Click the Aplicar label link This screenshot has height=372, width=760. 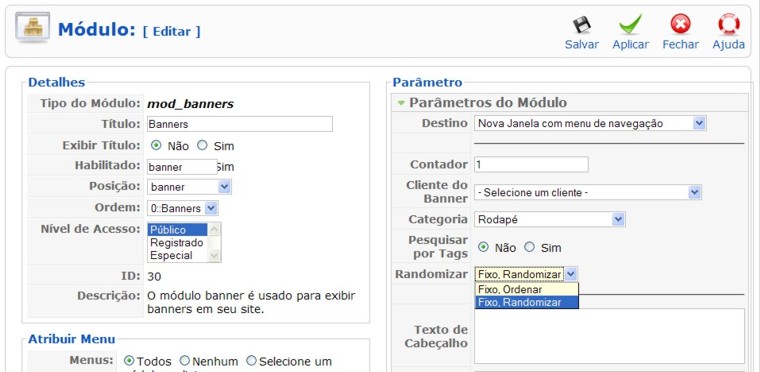point(631,44)
